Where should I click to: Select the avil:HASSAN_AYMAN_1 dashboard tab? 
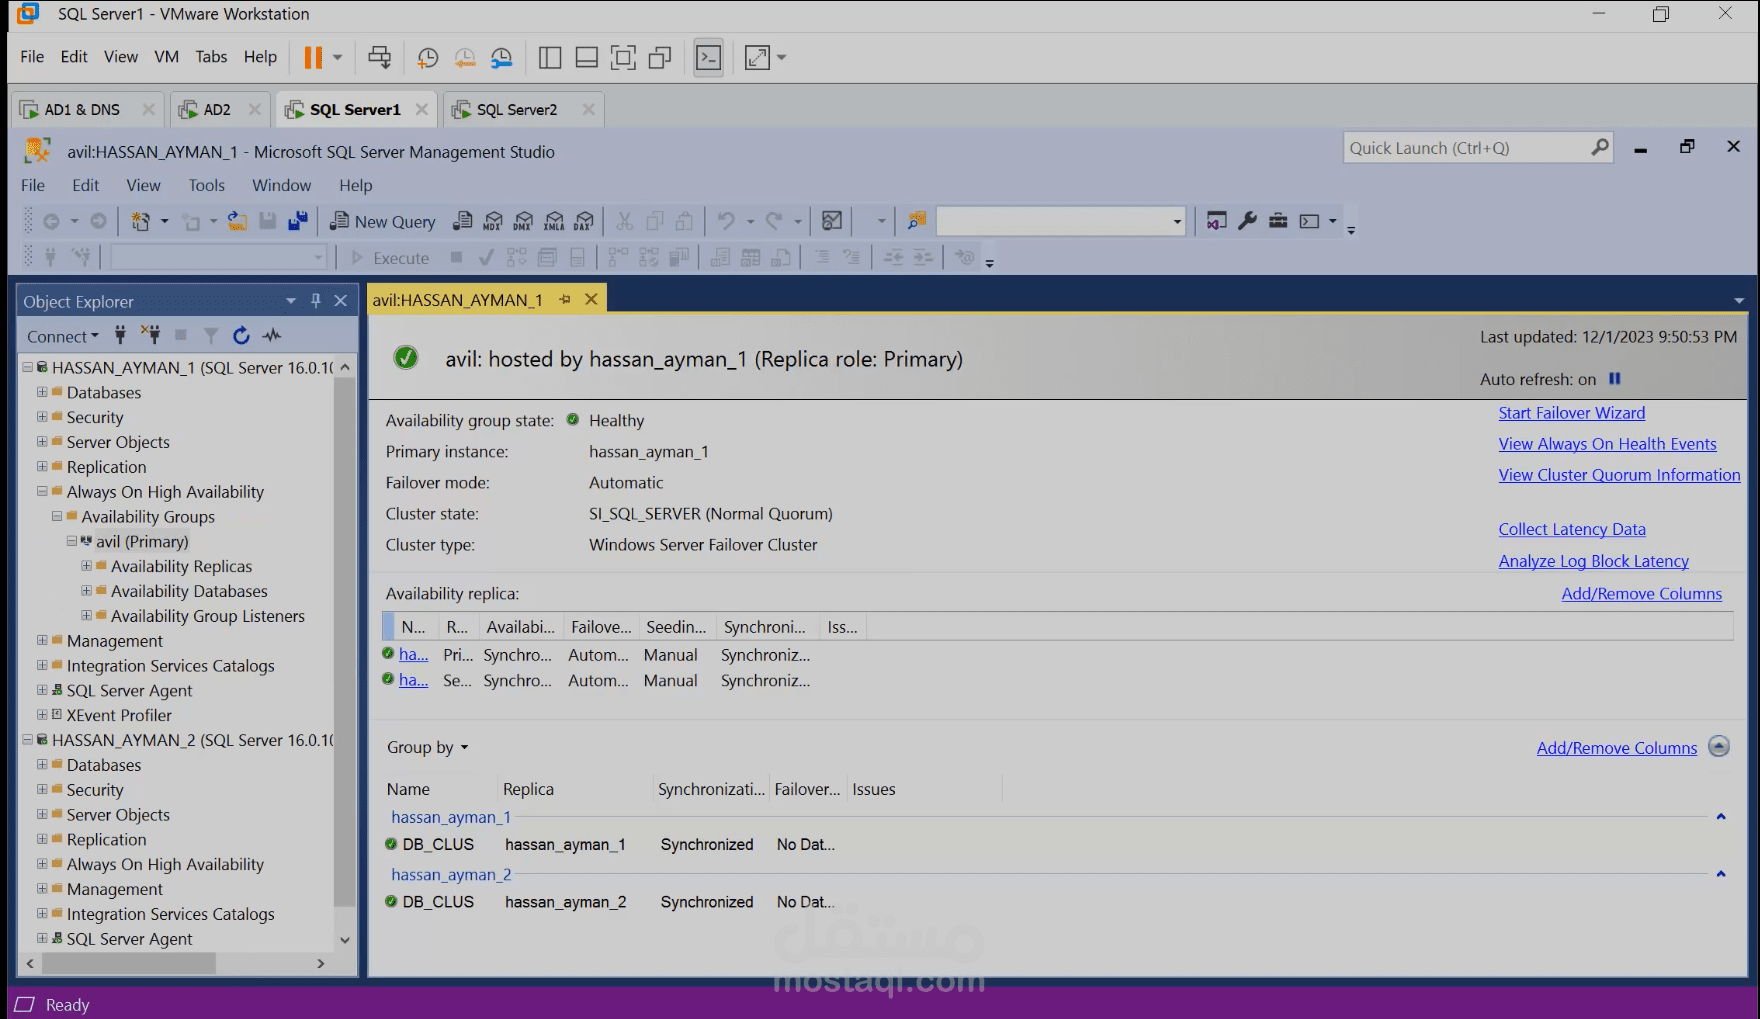[x=458, y=300]
